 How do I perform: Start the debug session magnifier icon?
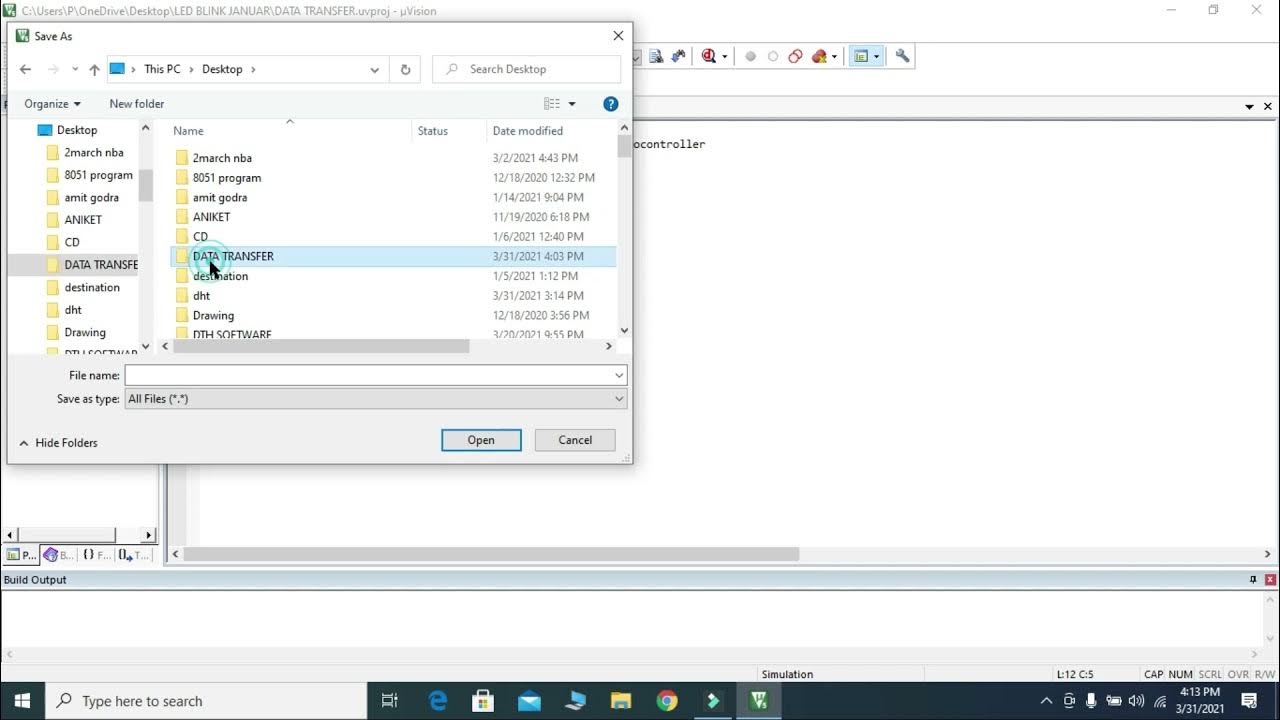(x=709, y=57)
